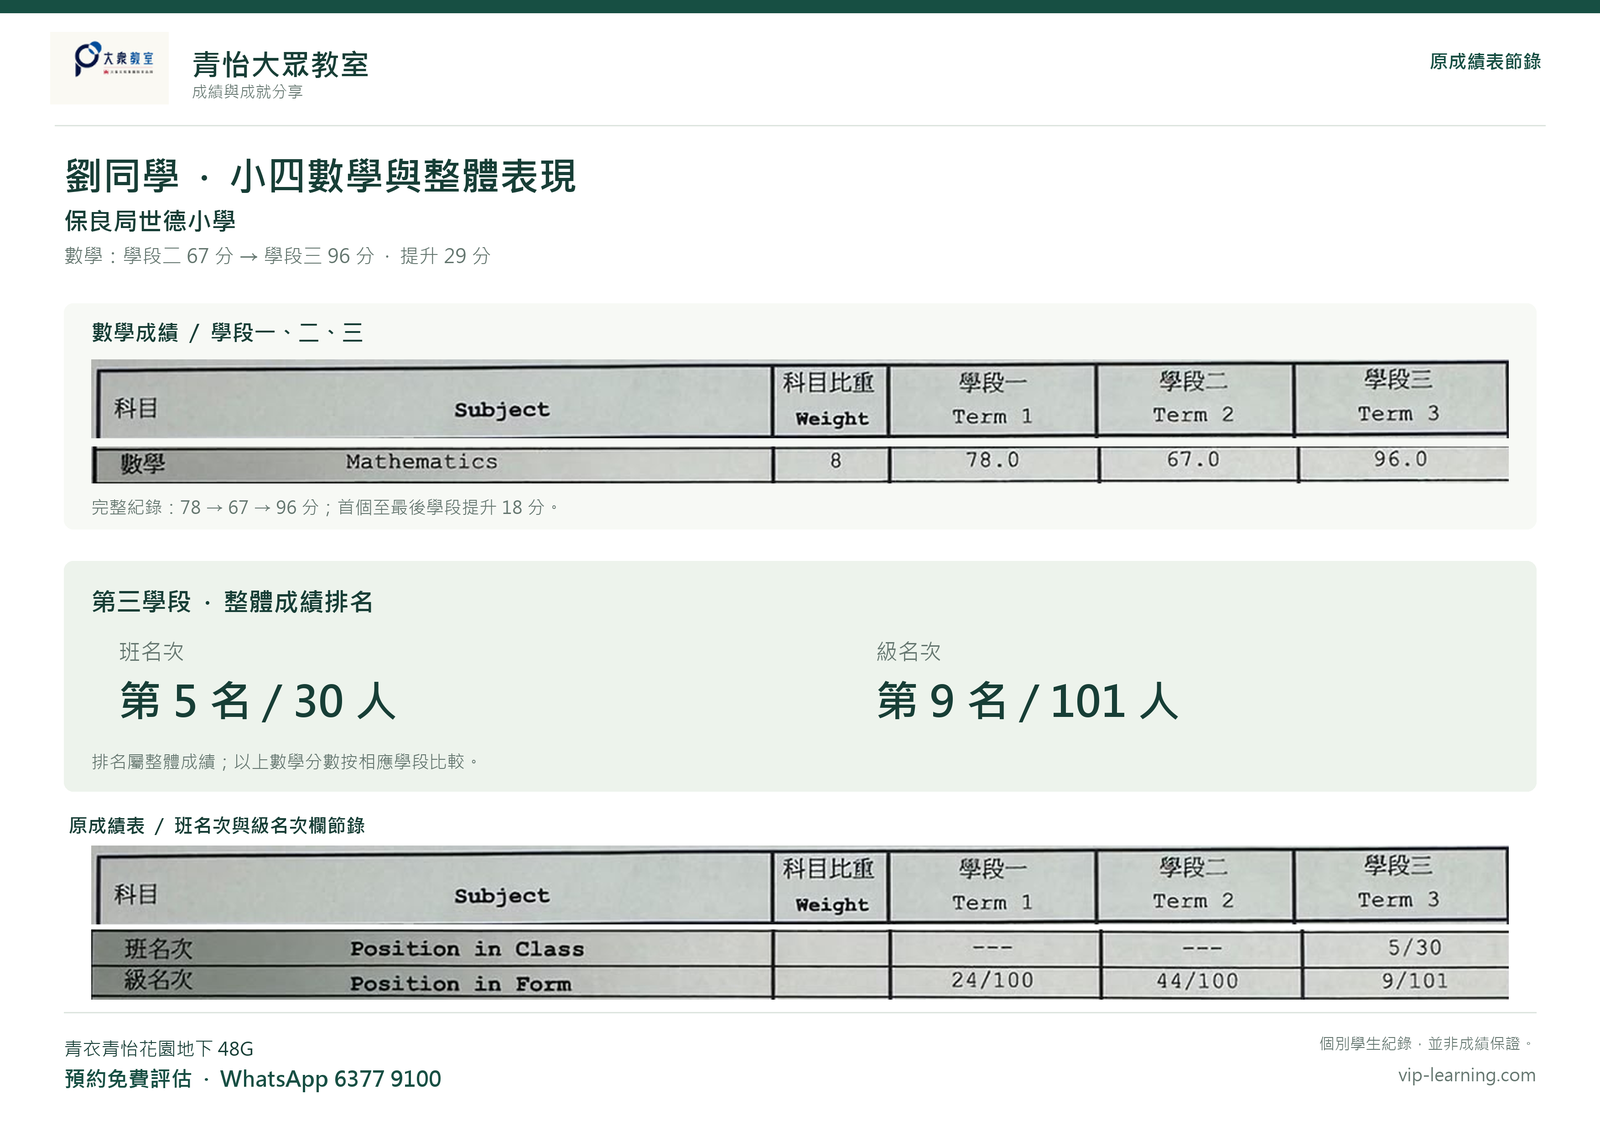The height and width of the screenshot is (1131, 1600).
Task: Open the 原成績表節錄 link
Action: pyautogui.click(x=1485, y=62)
